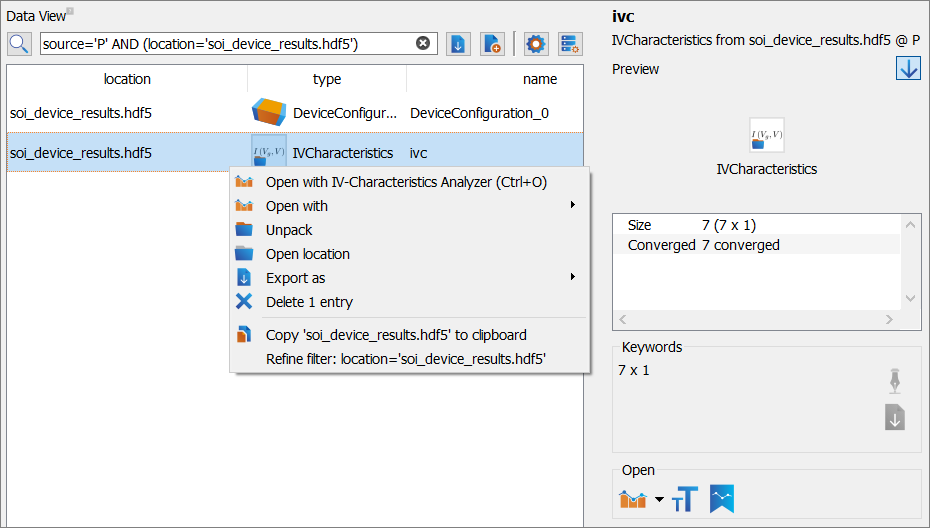Click the database settings icon in the toolbar
Screen dimensions: 930x528
[x=570, y=44]
